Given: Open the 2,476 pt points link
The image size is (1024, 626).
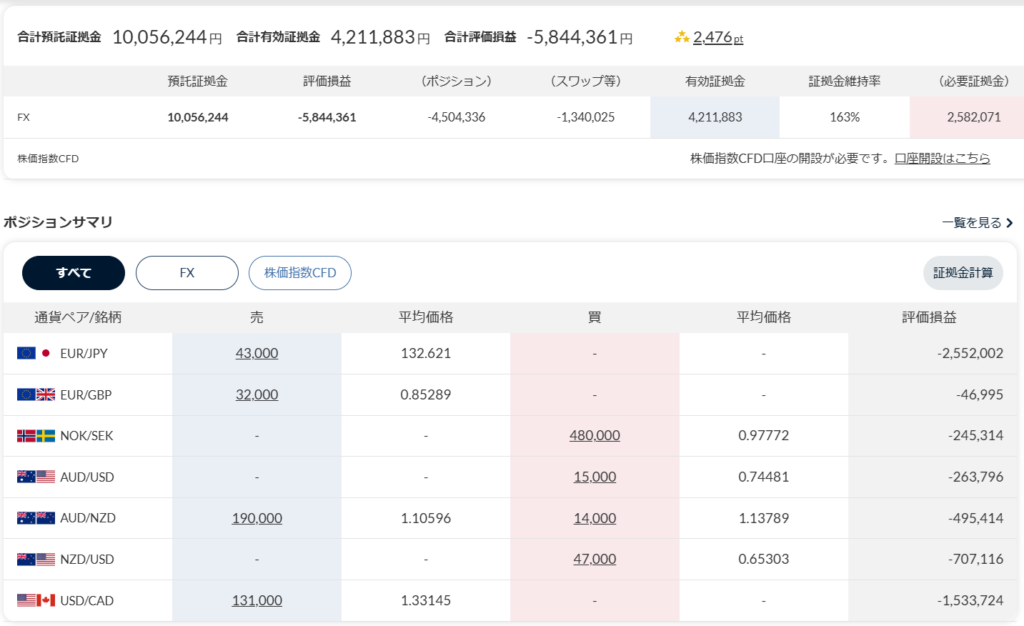Looking at the screenshot, I should [x=717, y=38].
